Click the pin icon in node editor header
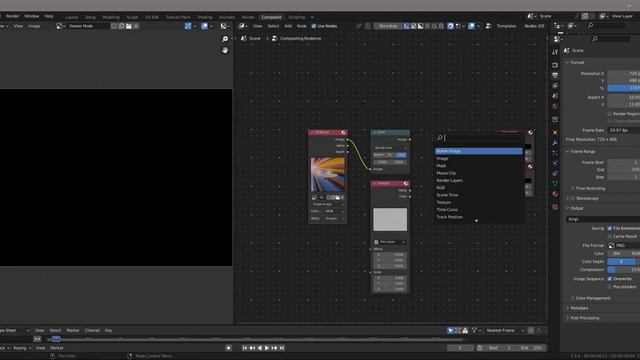Screen dimensions: 640x360 [359, 26]
